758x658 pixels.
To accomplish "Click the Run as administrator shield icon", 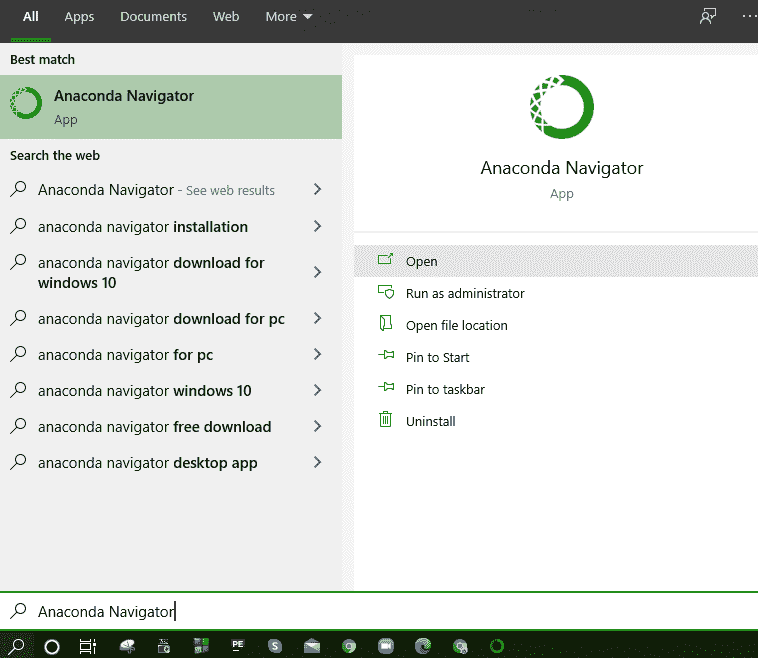I will pyautogui.click(x=385, y=293).
